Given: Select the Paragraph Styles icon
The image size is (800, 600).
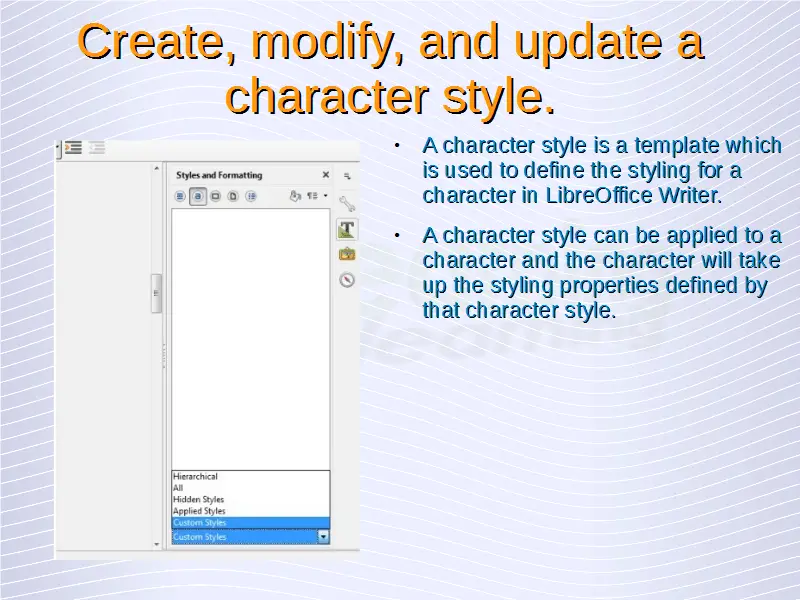Looking at the screenshot, I should pyautogui.click(x=181, y=196).
